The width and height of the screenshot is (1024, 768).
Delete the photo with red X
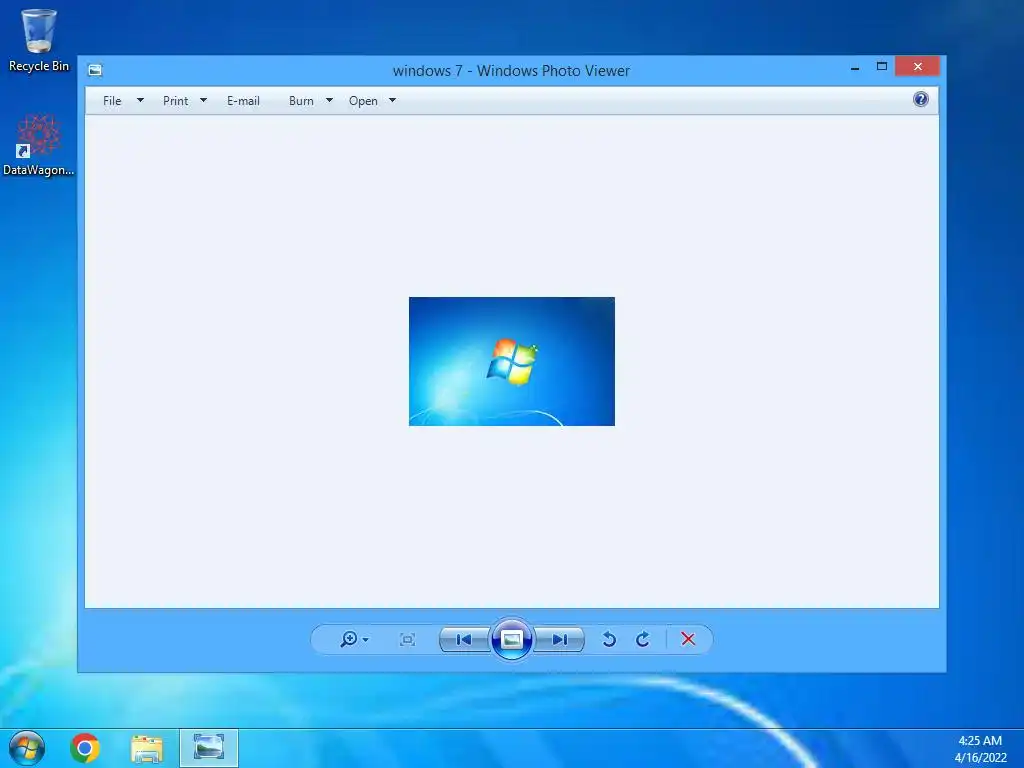[x=688, y=639]
